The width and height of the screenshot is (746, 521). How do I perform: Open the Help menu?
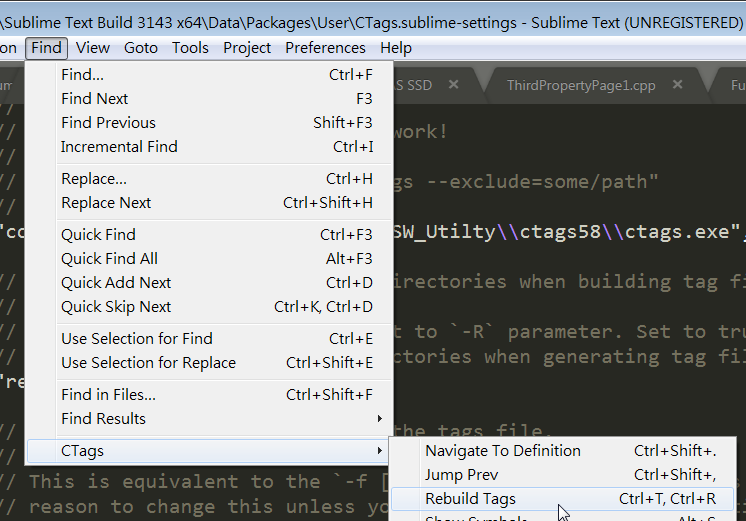pos(396,48)
